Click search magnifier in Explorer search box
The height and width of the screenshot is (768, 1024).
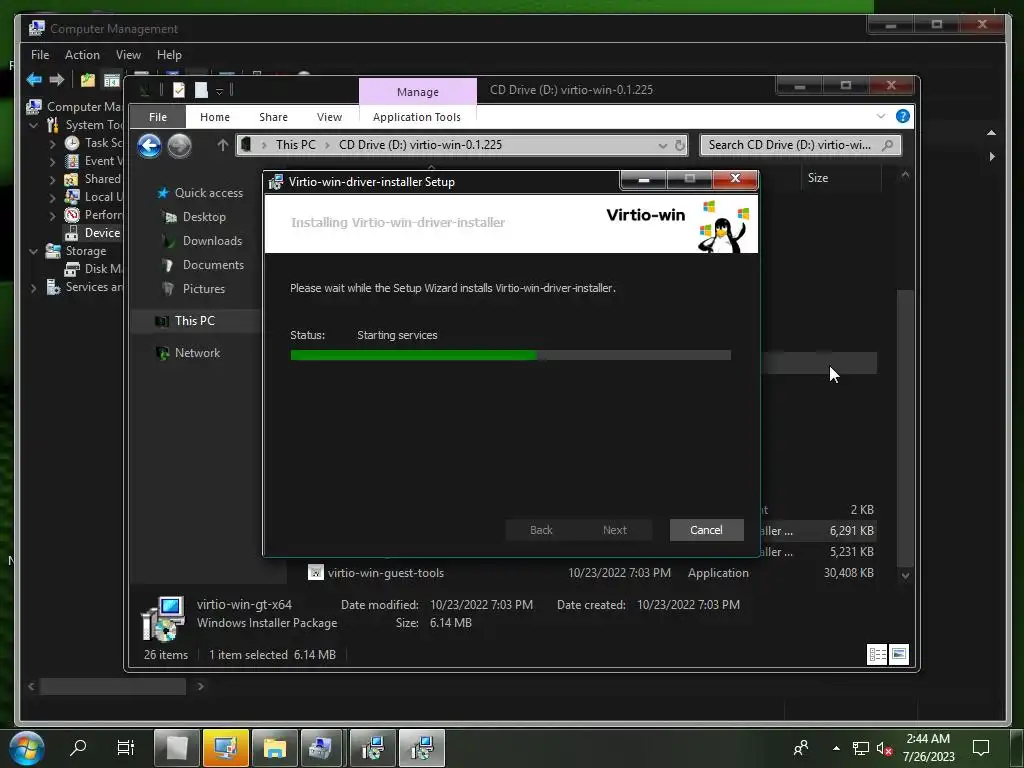pos(888,145)
